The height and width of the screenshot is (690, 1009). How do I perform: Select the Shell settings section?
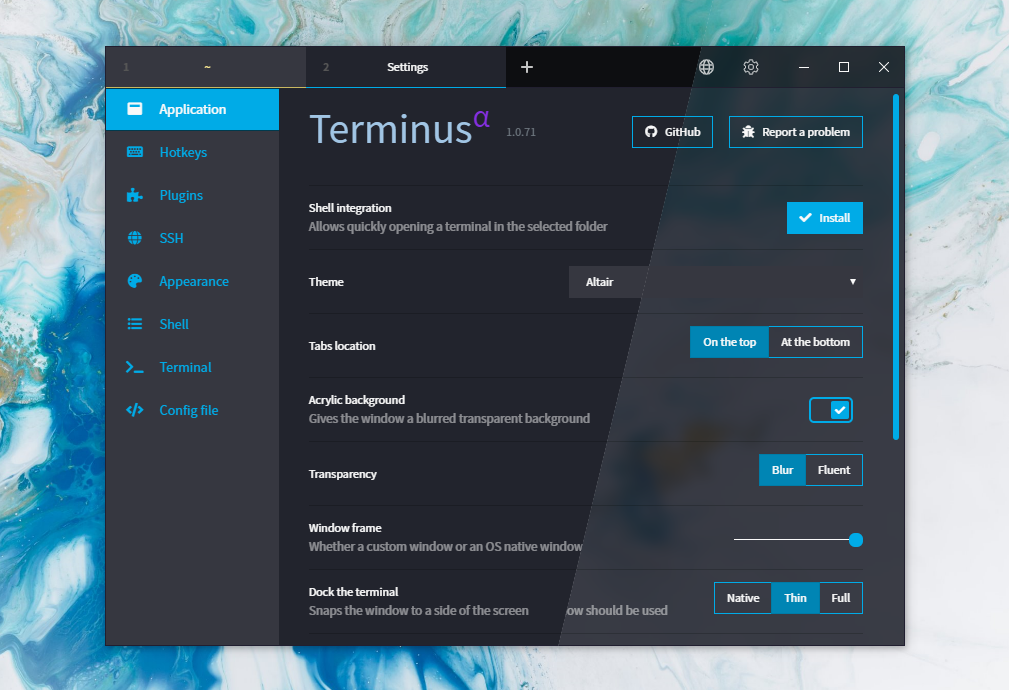tap(192, 324)
